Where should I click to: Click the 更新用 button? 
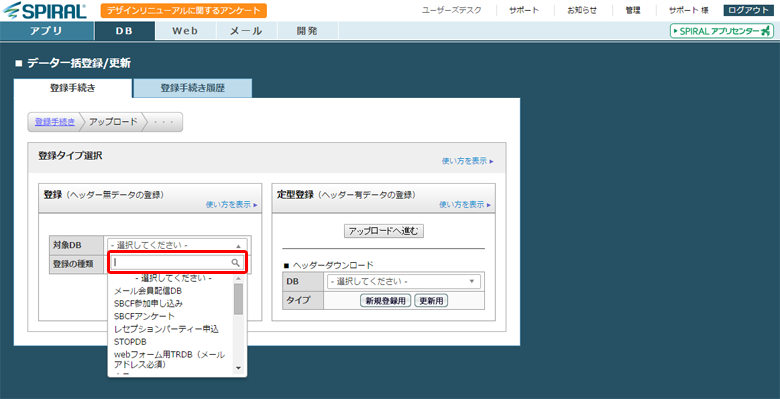pos(431,300)
